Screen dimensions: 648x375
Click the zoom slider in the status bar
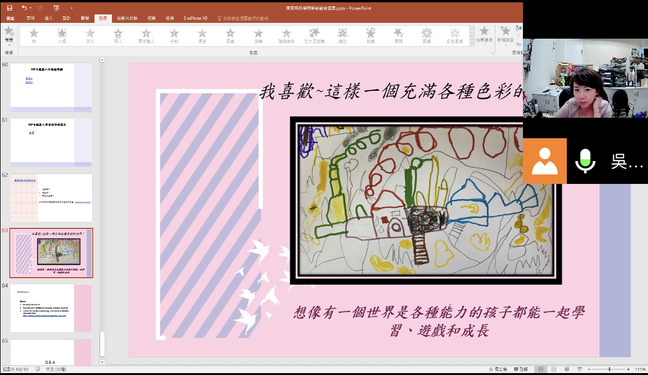click(x=610, y=369)
